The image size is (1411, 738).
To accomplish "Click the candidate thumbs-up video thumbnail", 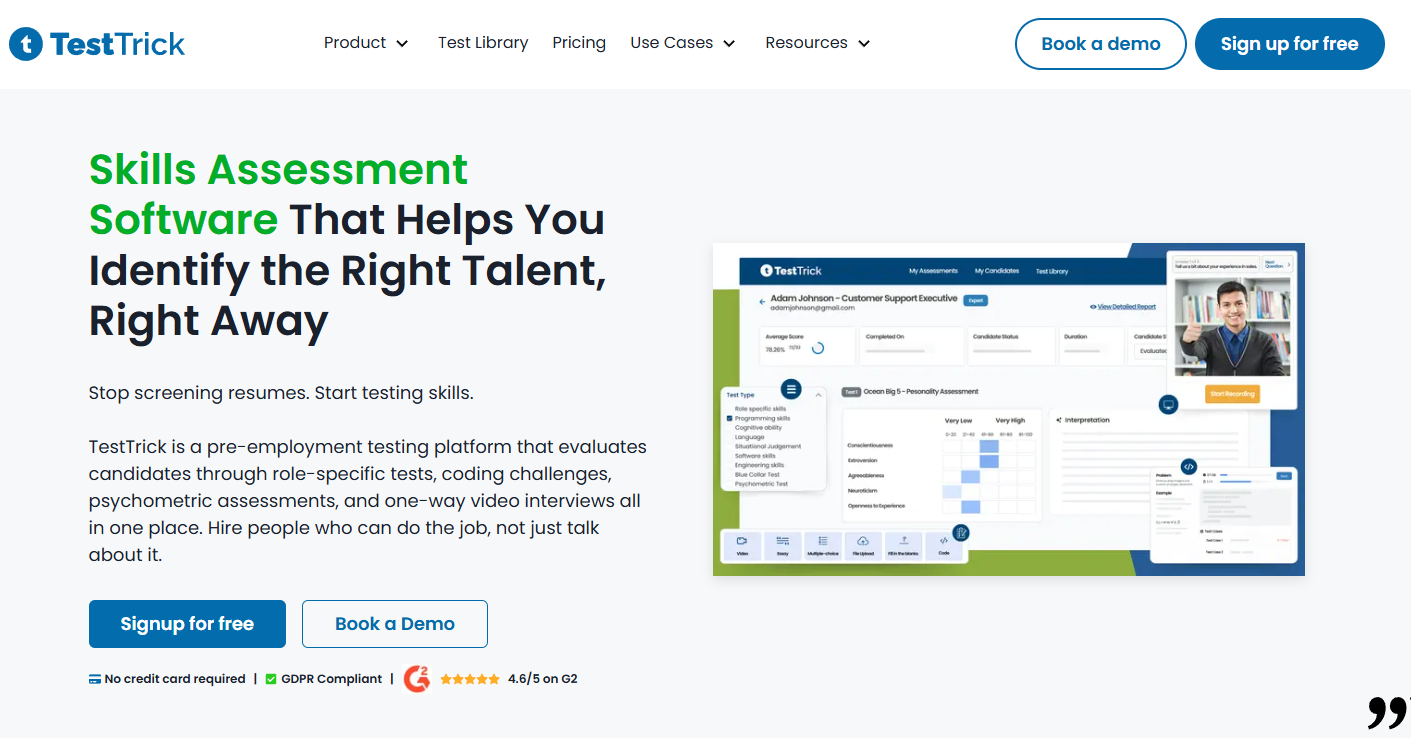I will (1232, 326).
